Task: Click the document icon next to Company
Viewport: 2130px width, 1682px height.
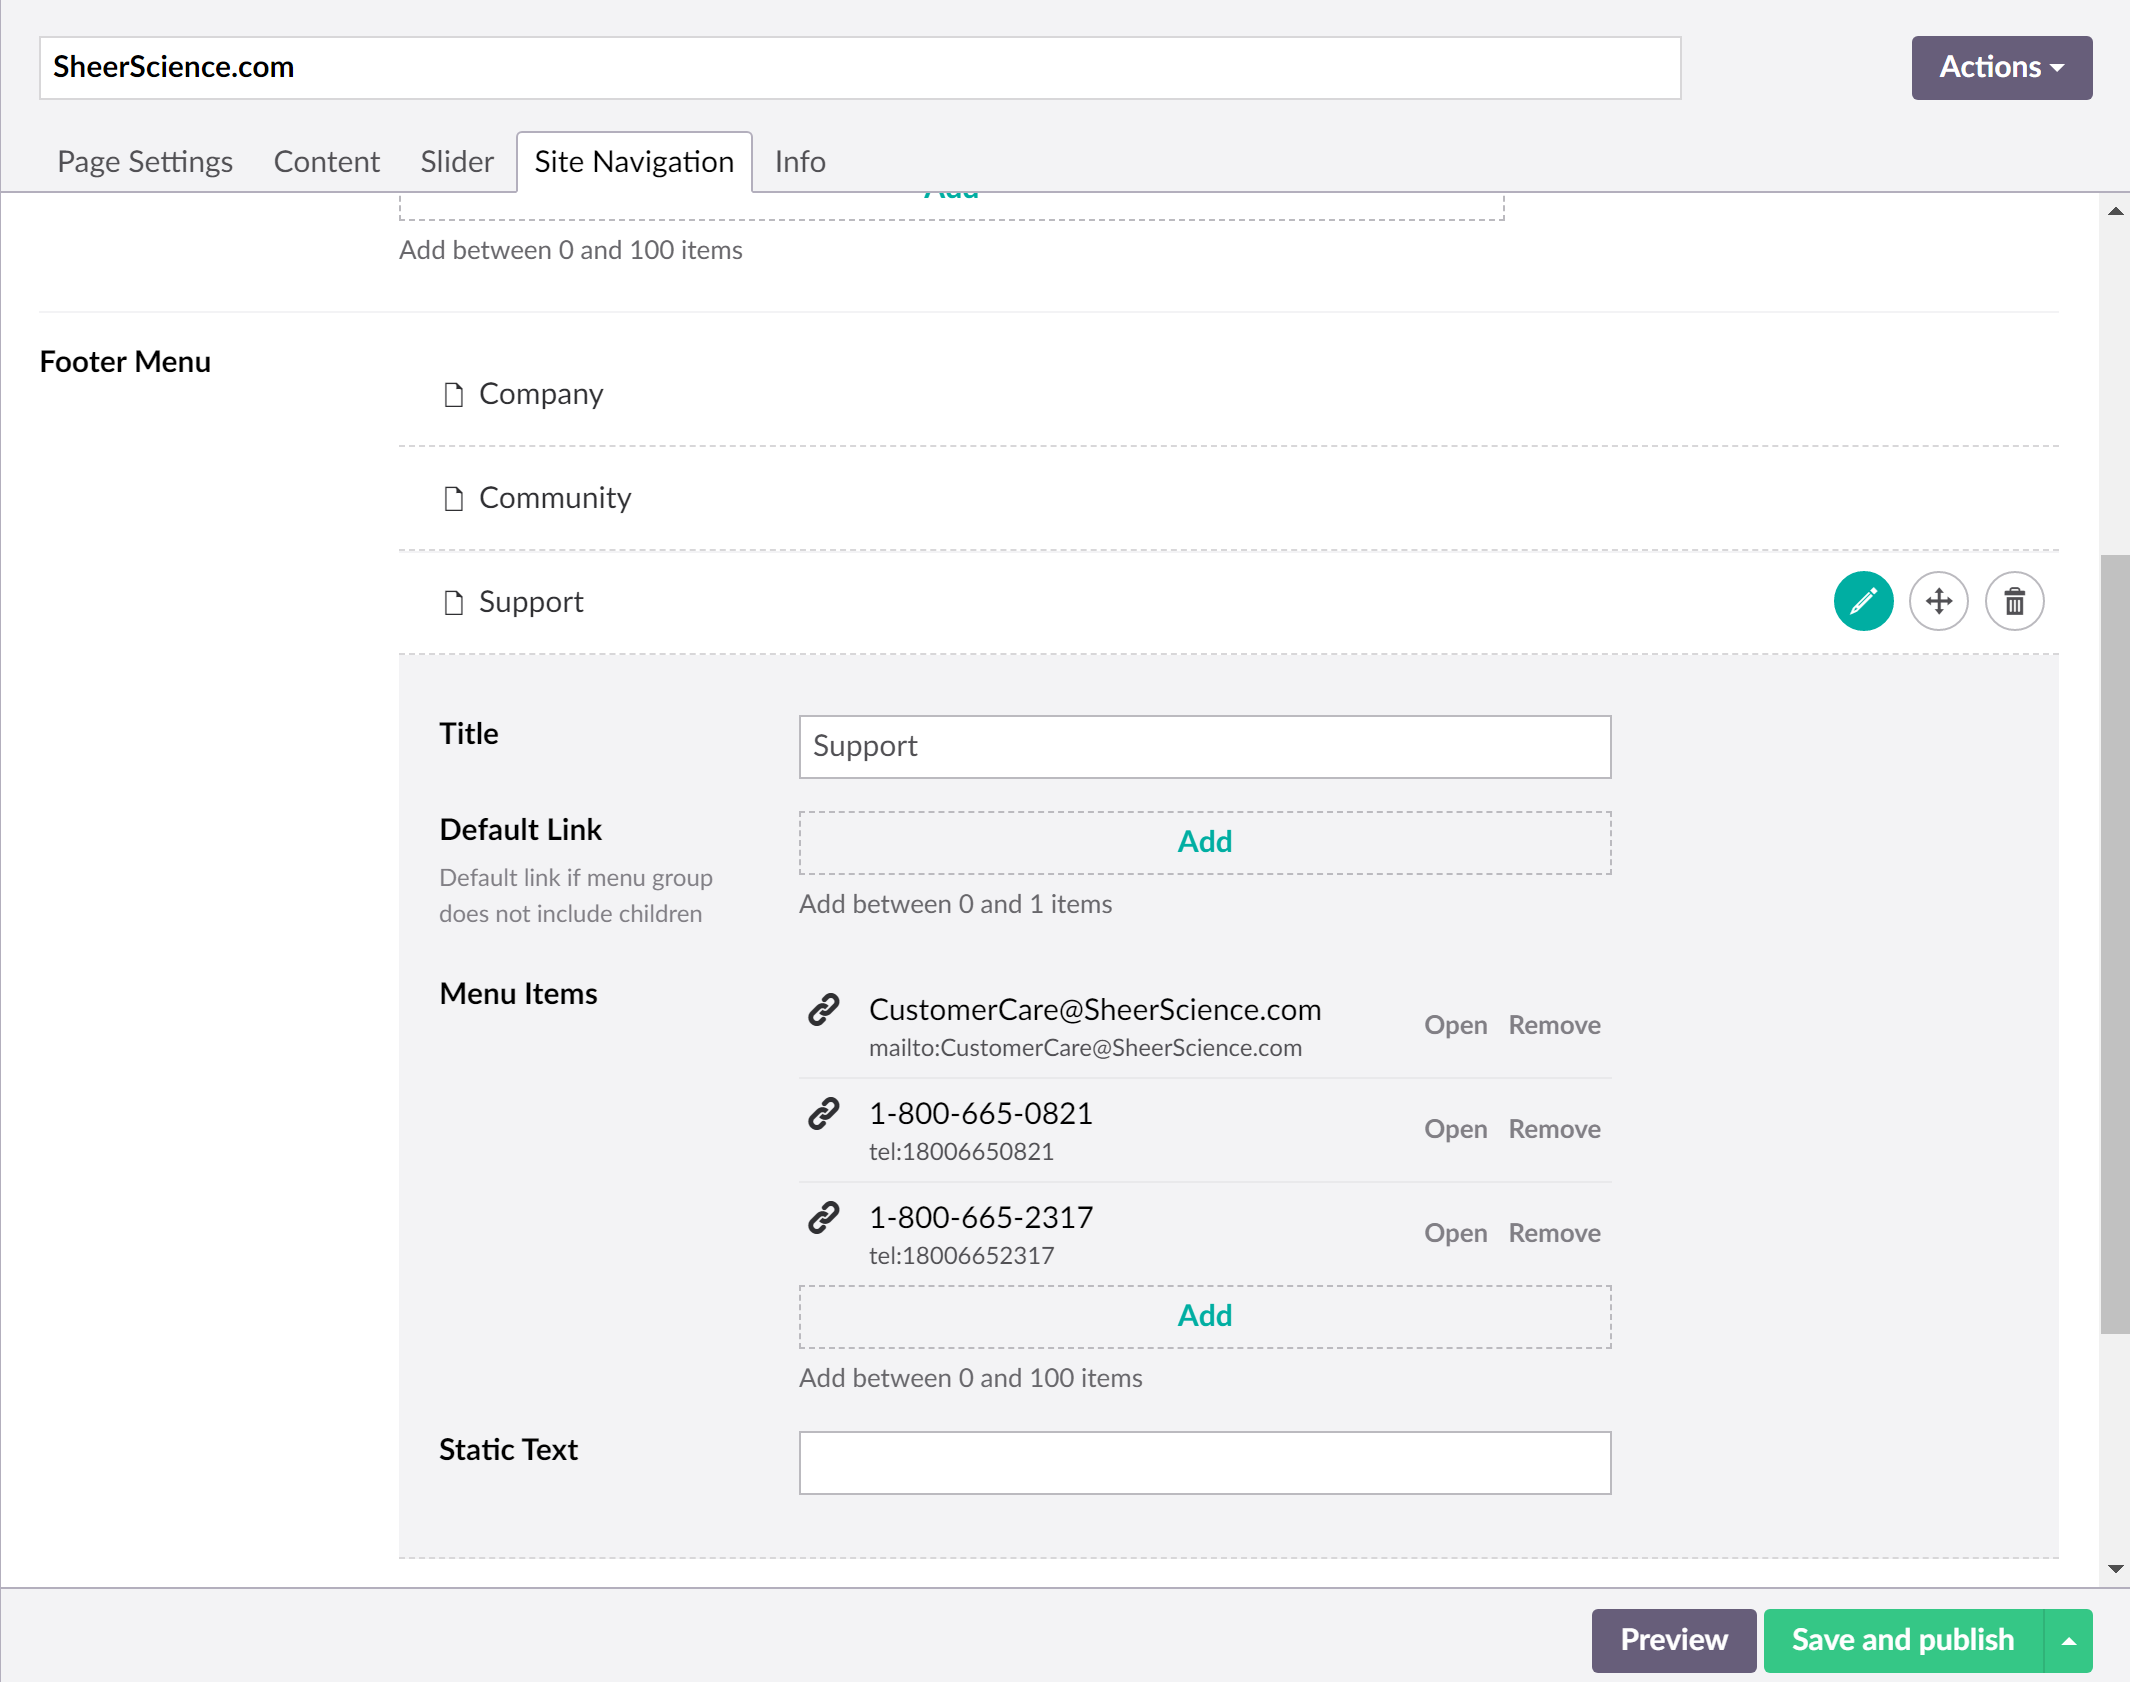Action: 453,395
